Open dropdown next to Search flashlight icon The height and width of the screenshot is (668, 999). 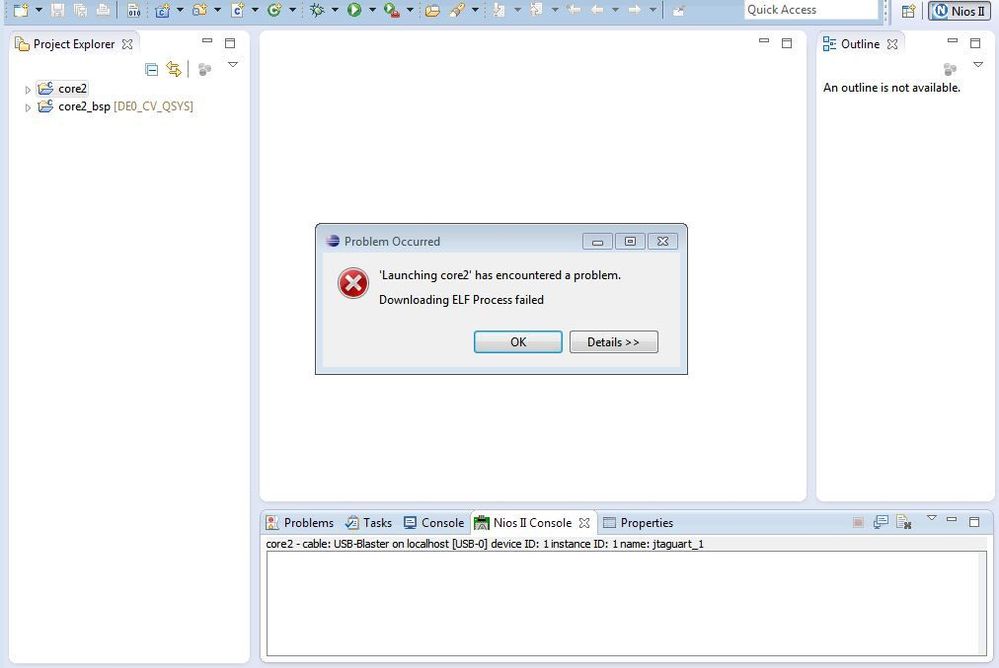[475, 10]
